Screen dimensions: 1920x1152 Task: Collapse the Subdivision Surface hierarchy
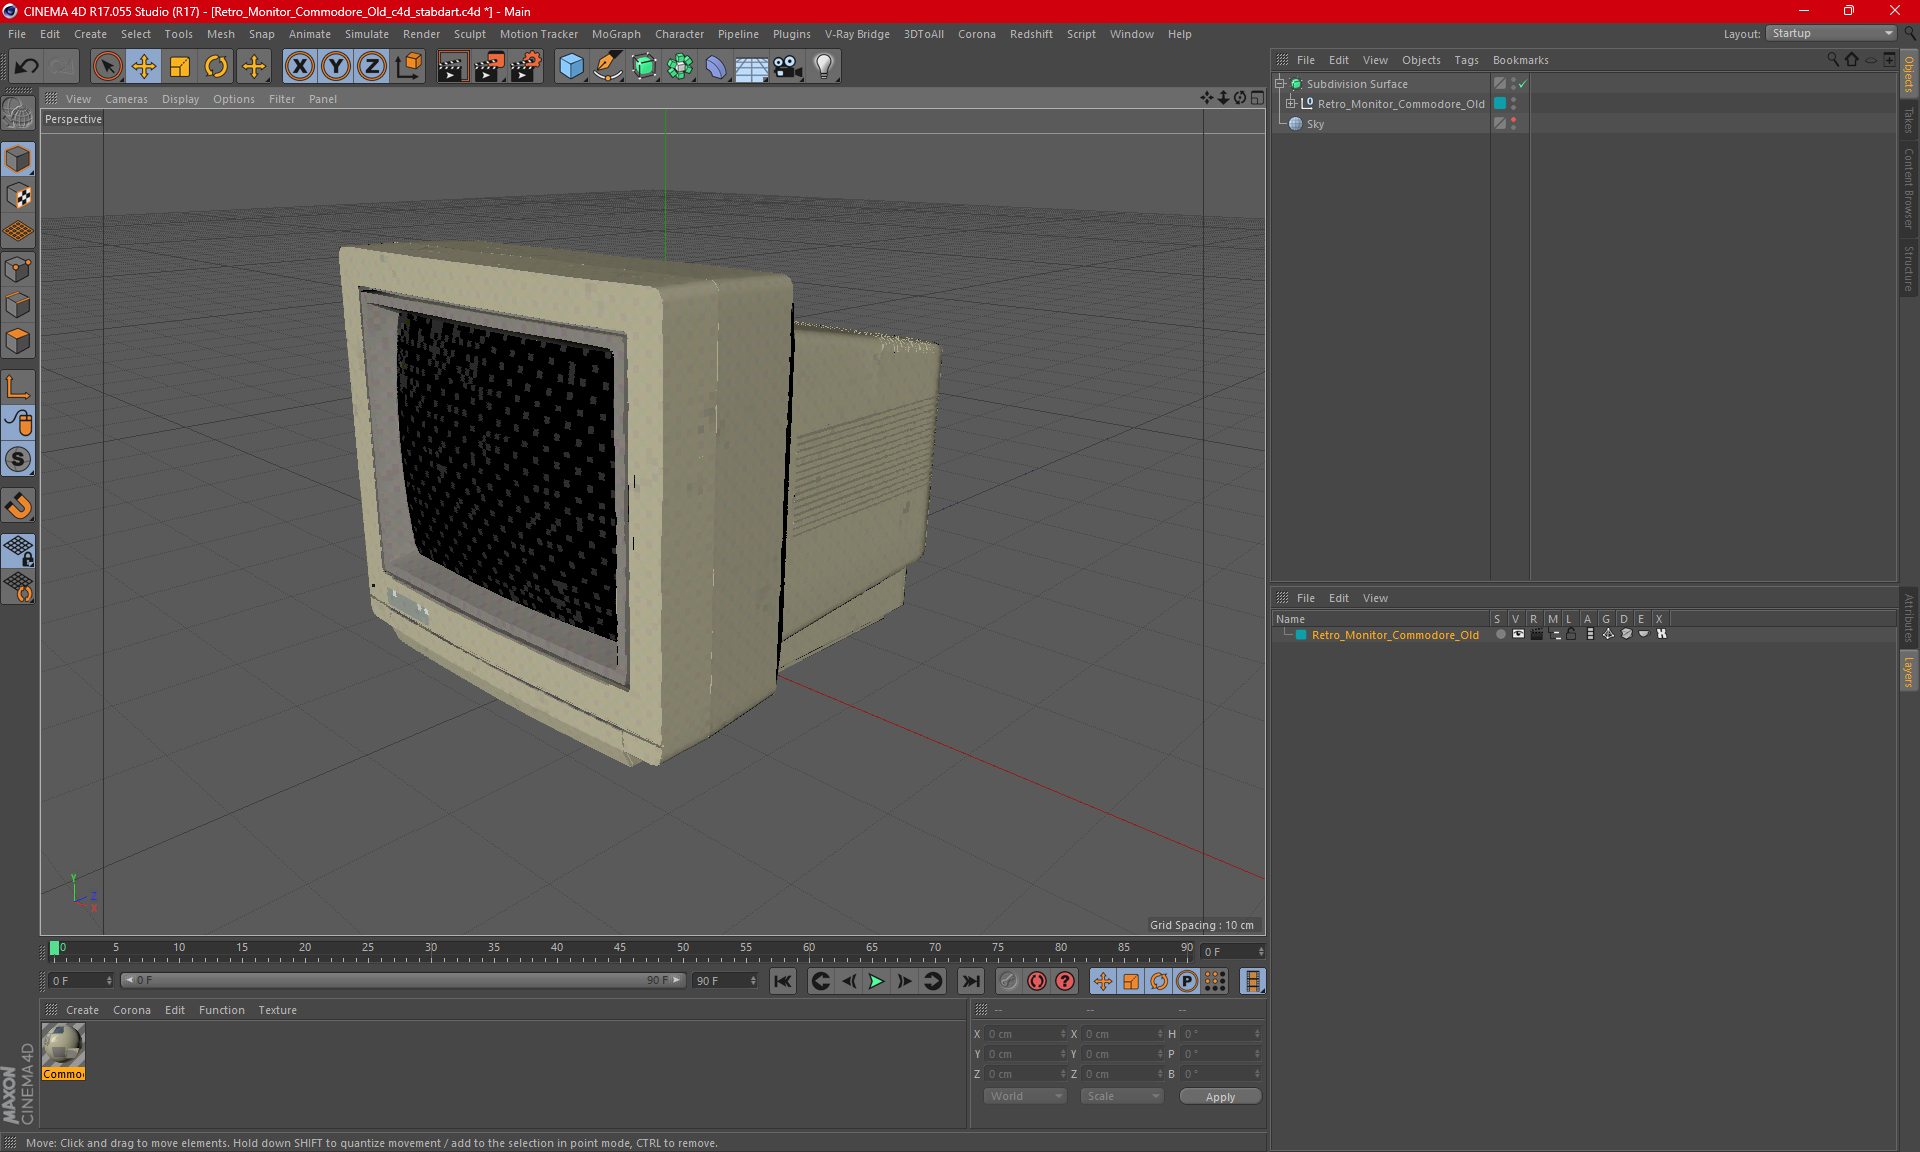pyautogui.click(x=1279, y=84)
